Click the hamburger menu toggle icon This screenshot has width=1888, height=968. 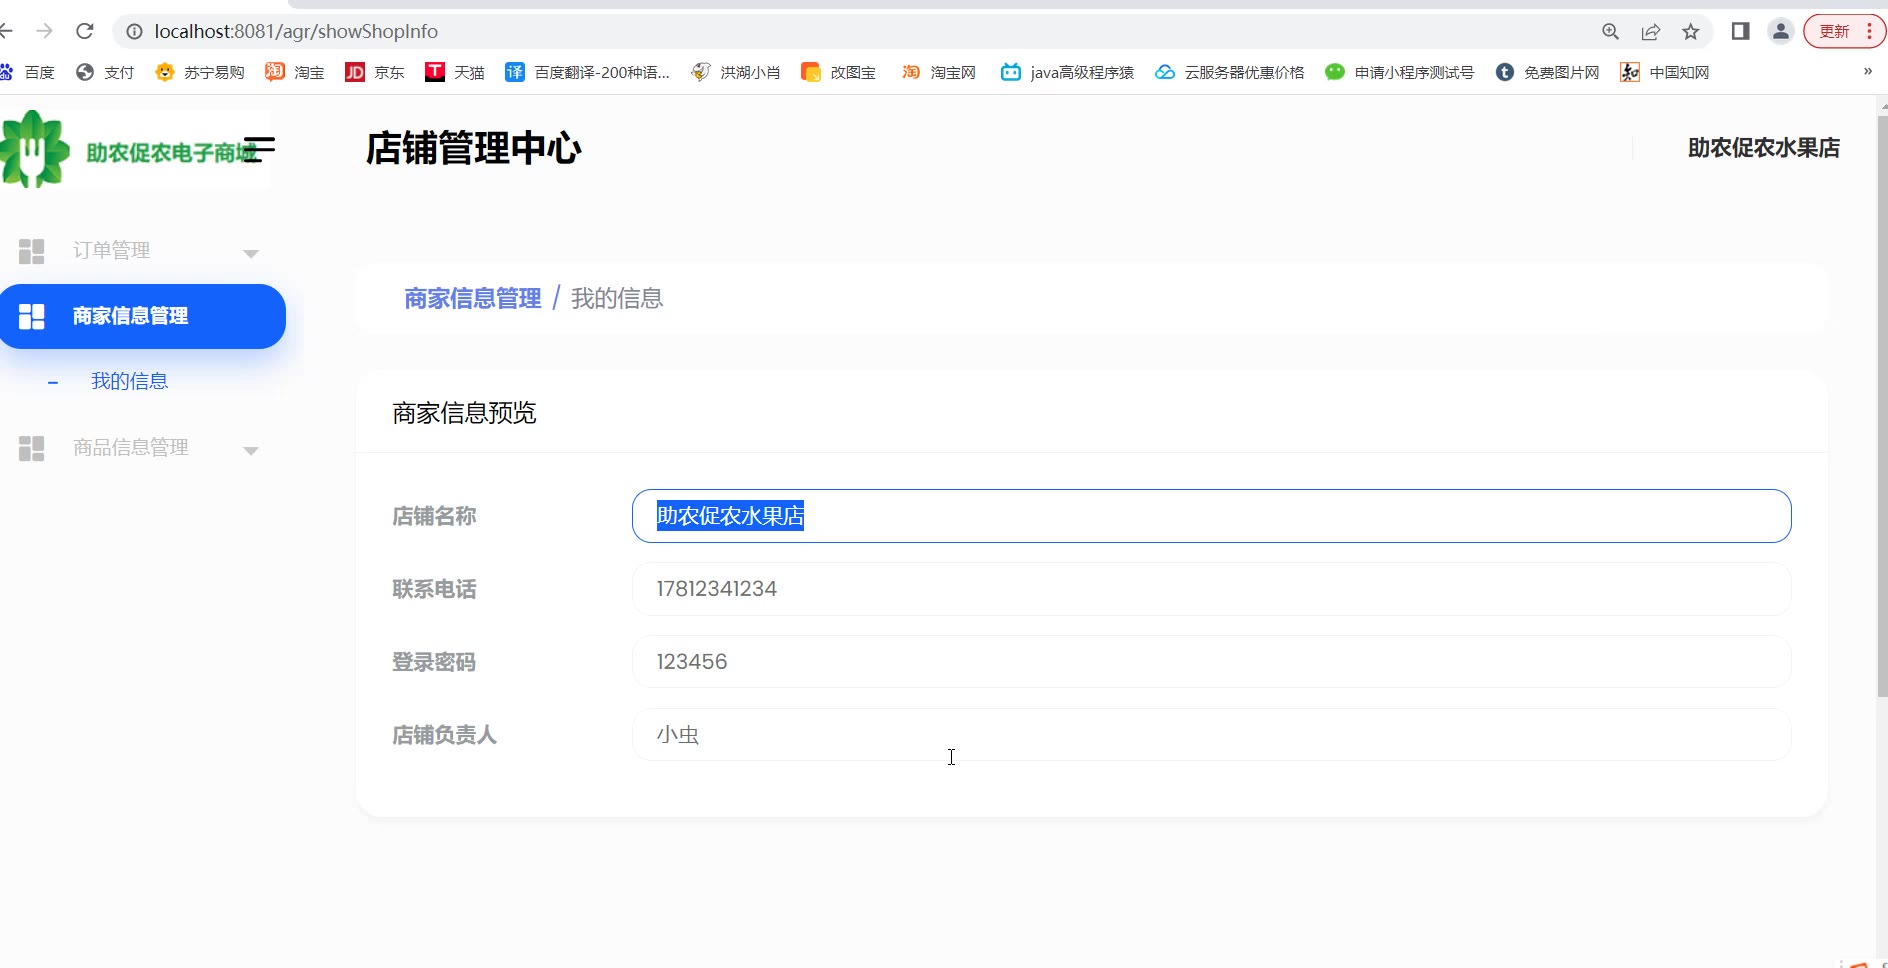(x=259, y=149)
